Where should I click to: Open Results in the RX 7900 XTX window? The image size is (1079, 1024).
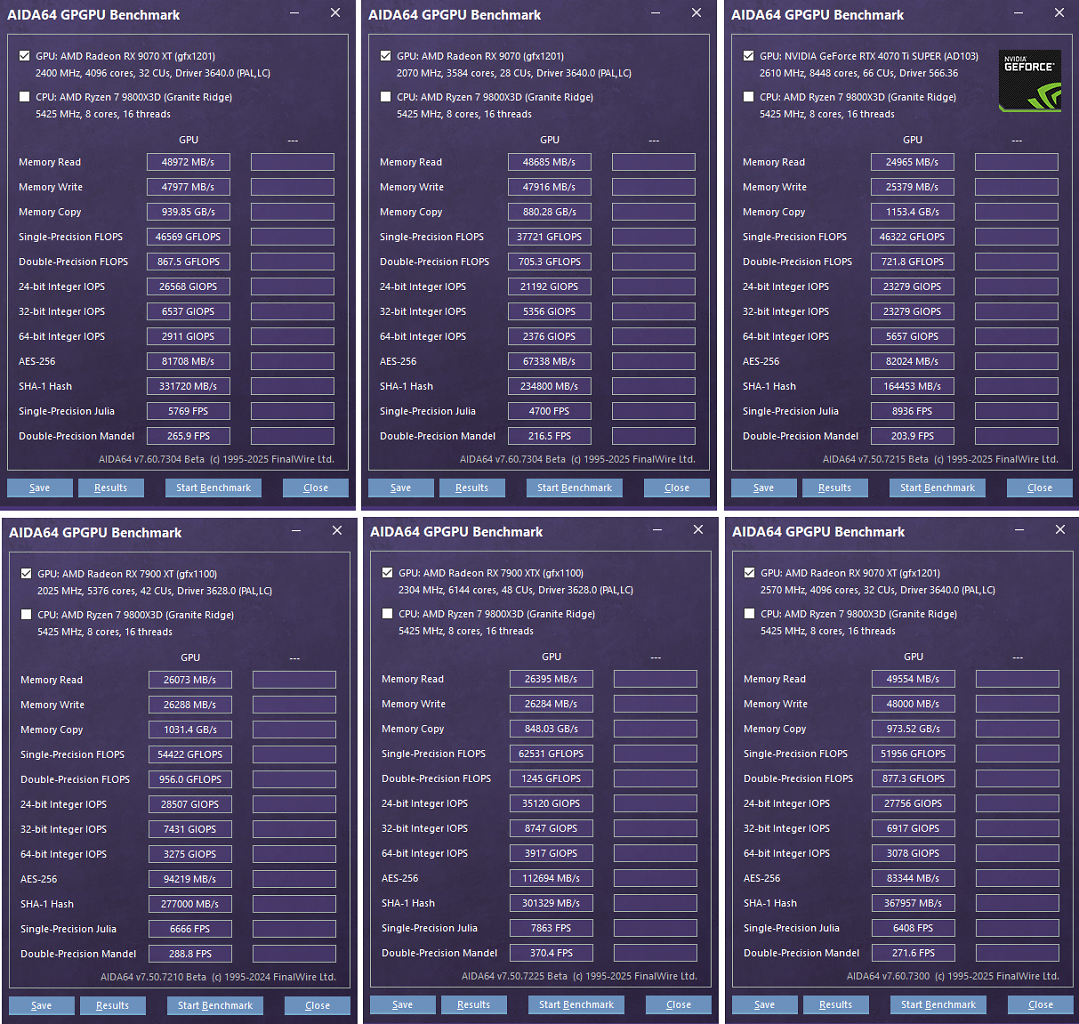(474, 1005)
